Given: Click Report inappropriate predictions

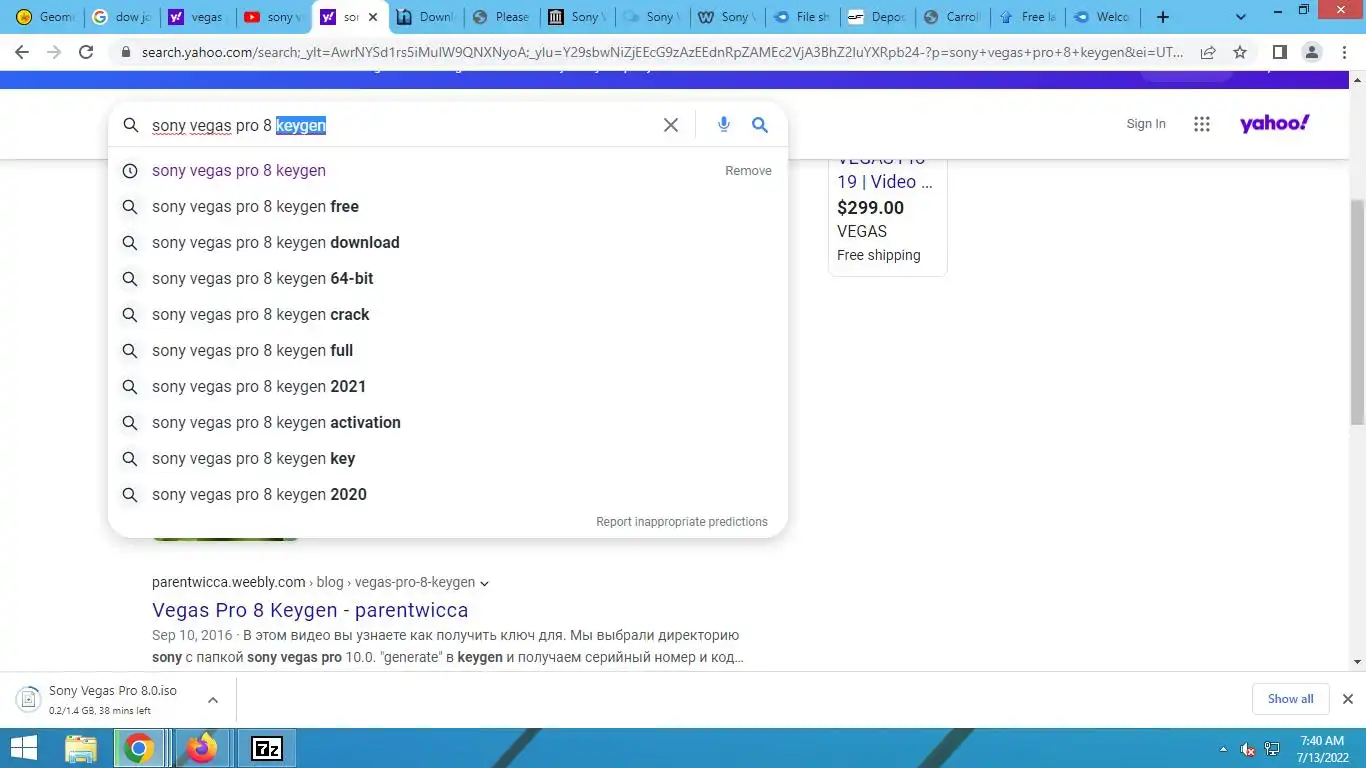Looking at the screenshot, I should tap(682, 522).
